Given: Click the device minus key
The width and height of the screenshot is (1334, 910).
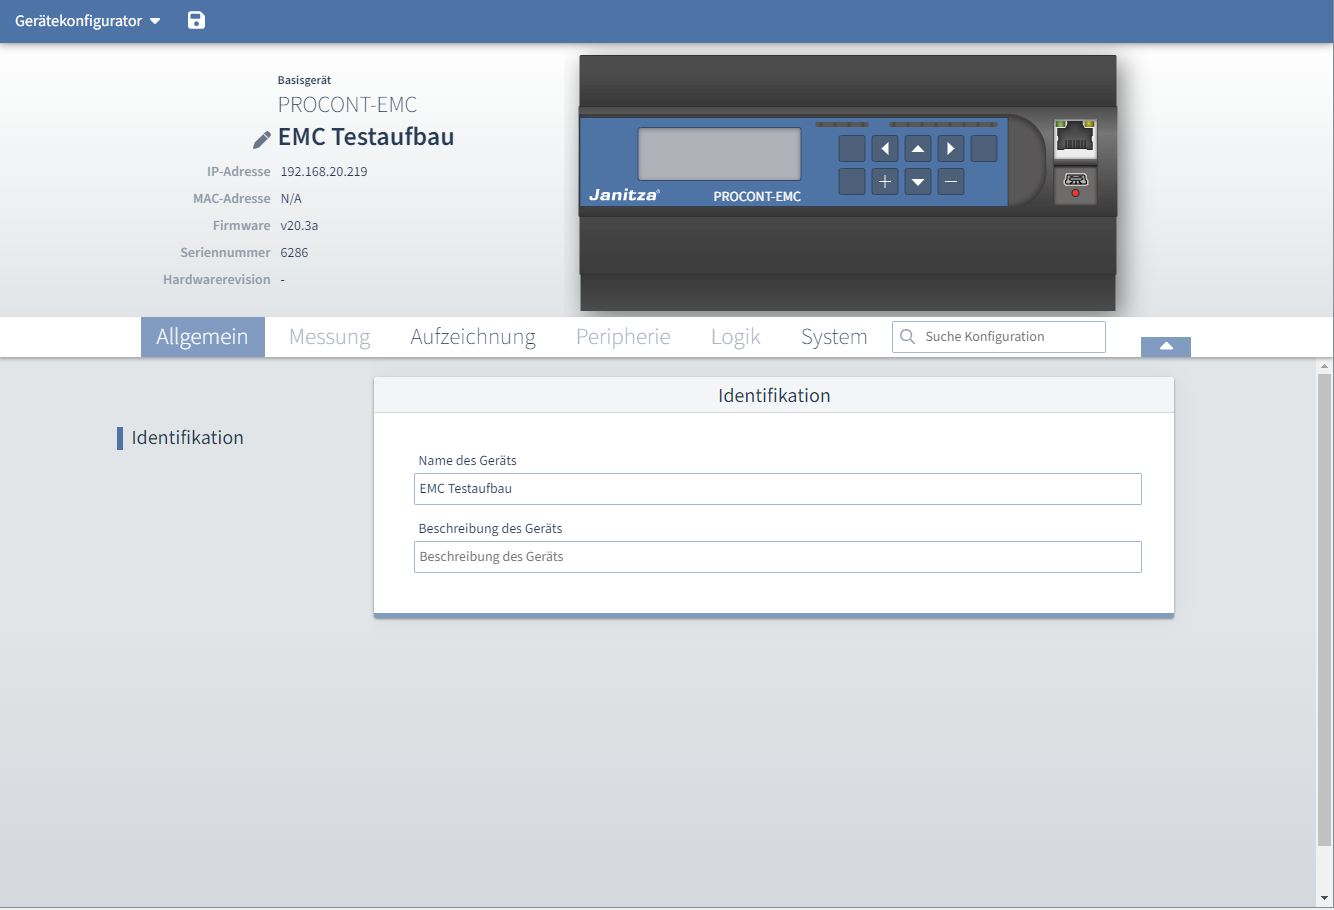Looking at the screenshot, I should click(951, 182).
